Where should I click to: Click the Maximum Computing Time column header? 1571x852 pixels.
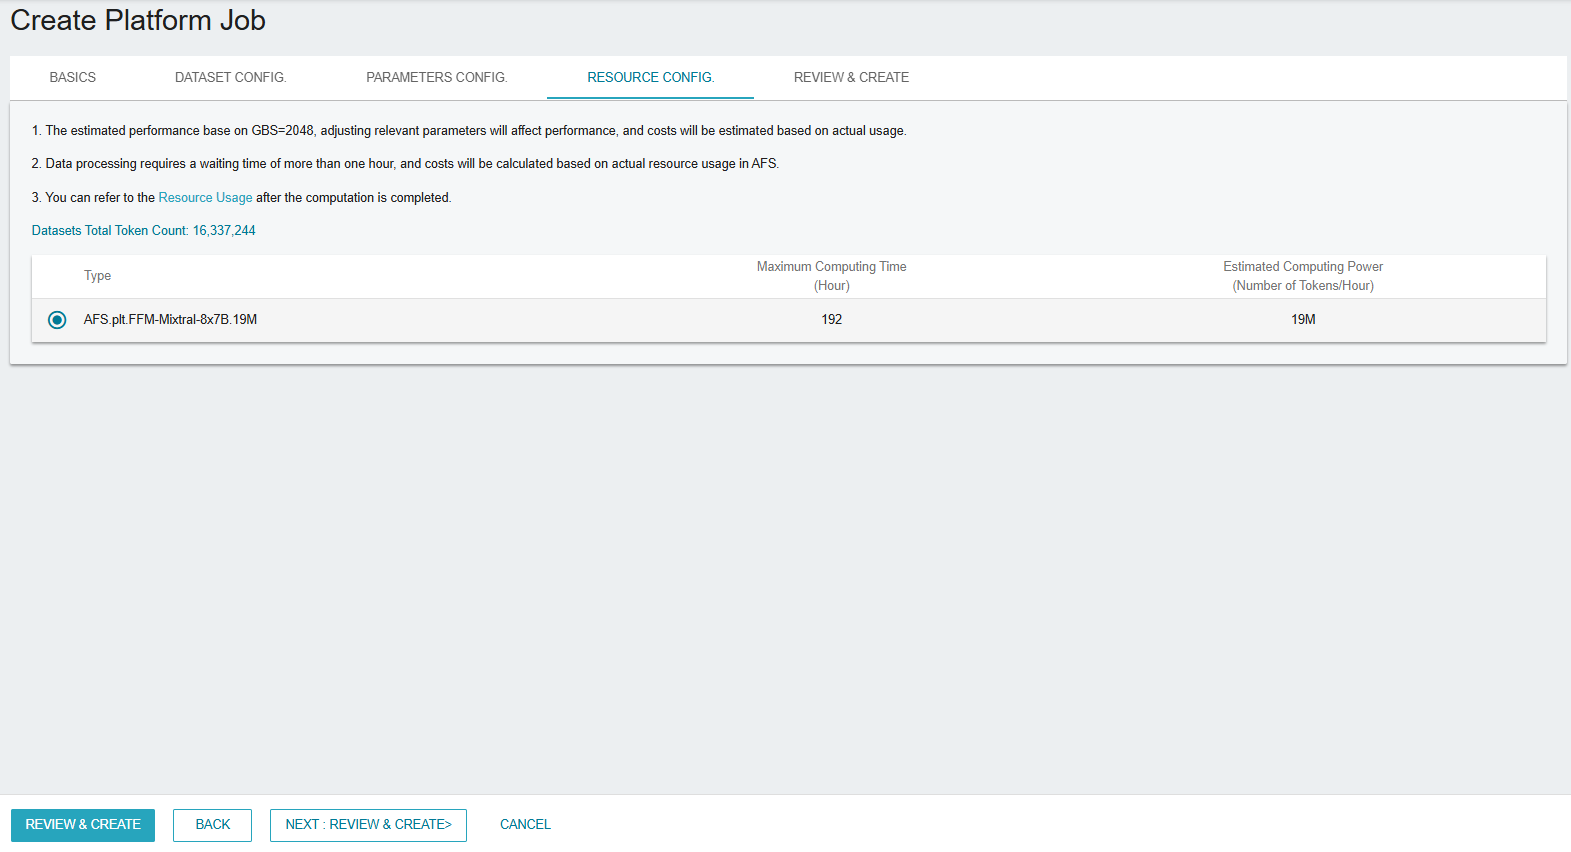pos(832,276)
